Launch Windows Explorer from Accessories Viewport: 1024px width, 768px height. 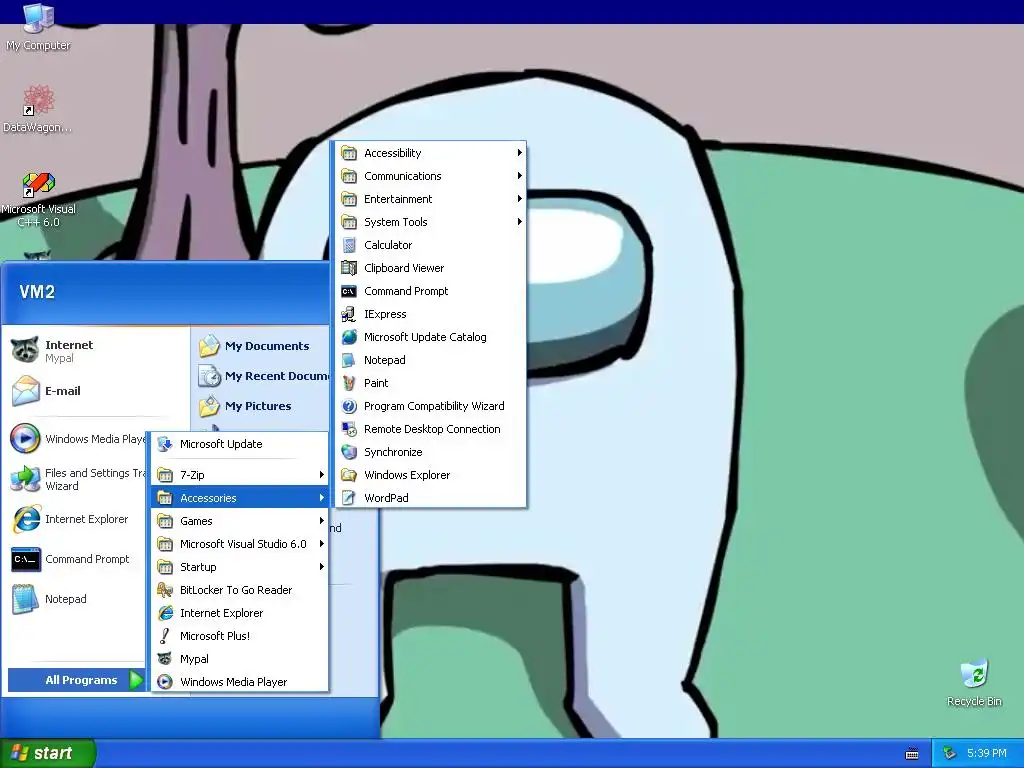430,475
